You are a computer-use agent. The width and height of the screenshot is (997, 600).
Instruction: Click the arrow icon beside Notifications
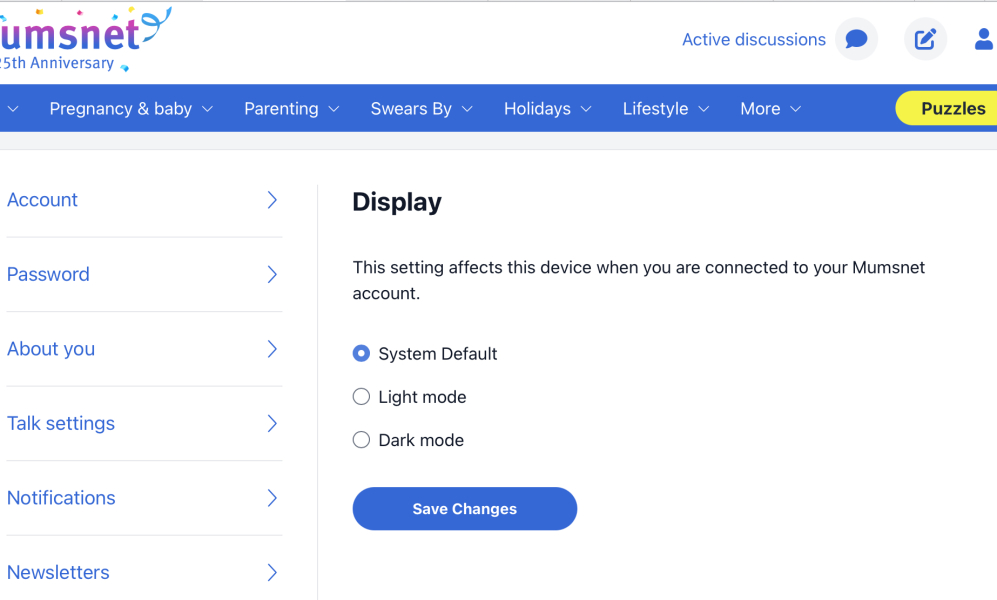(272, 498)
